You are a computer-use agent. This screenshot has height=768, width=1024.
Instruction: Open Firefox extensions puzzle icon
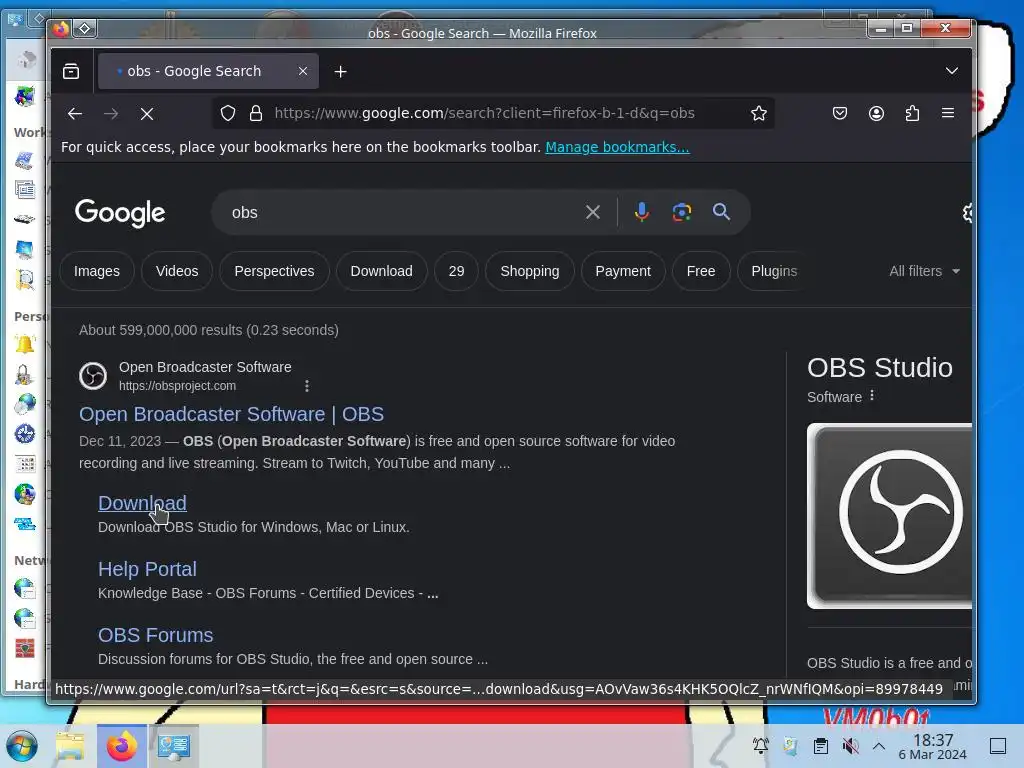click(x=912, y=113)
